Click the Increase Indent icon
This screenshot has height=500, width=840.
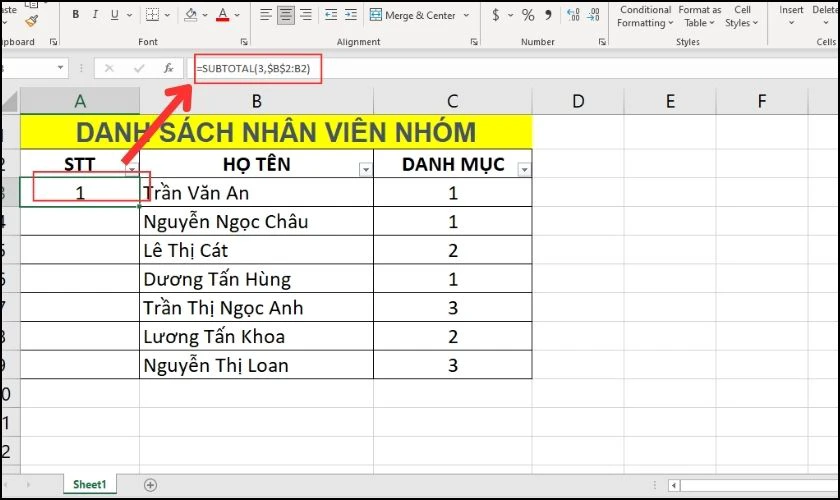[x=351, y=14]
